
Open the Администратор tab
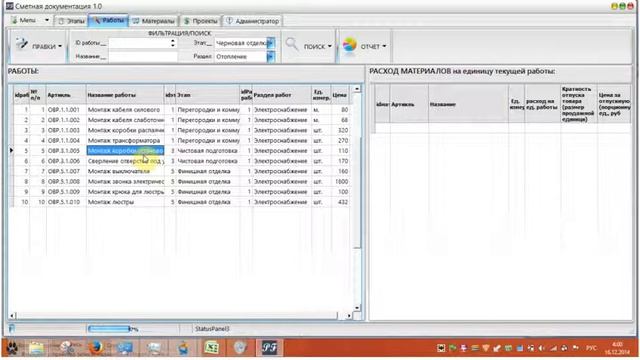click(x=253, y=21)
